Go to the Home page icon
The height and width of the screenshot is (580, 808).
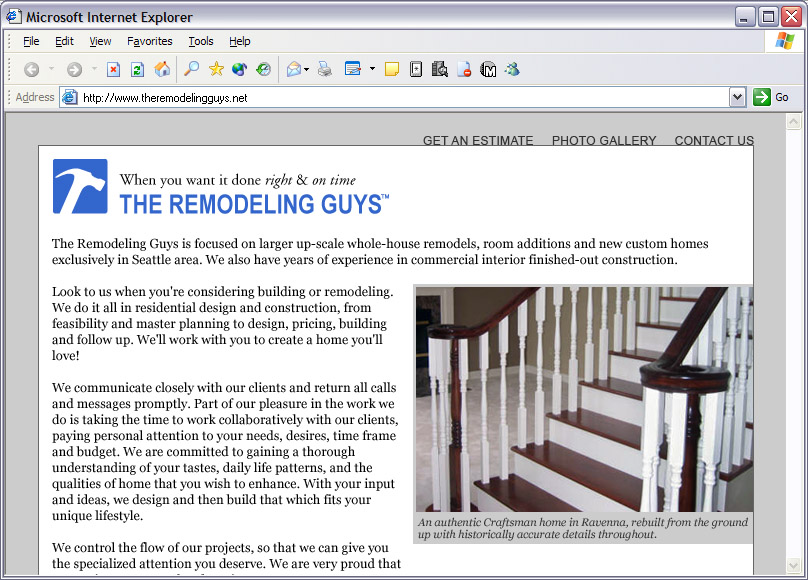(161, 70)
